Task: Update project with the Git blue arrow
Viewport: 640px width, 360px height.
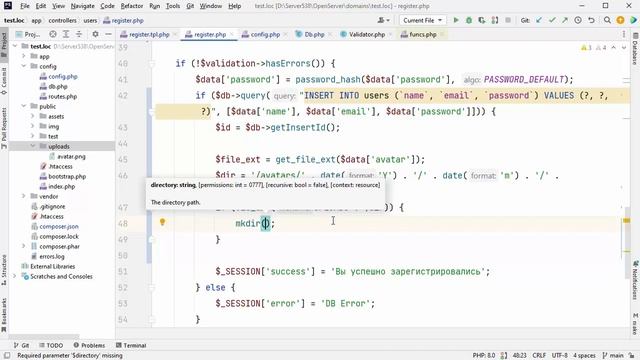Action: pos(539,20)
